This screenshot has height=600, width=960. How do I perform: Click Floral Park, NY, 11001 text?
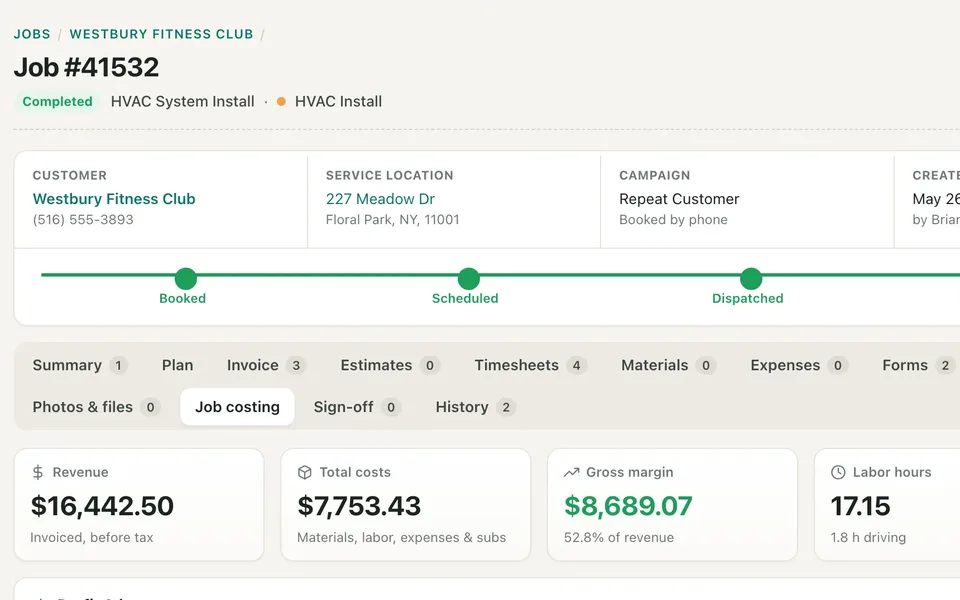(x=392, y=220)
